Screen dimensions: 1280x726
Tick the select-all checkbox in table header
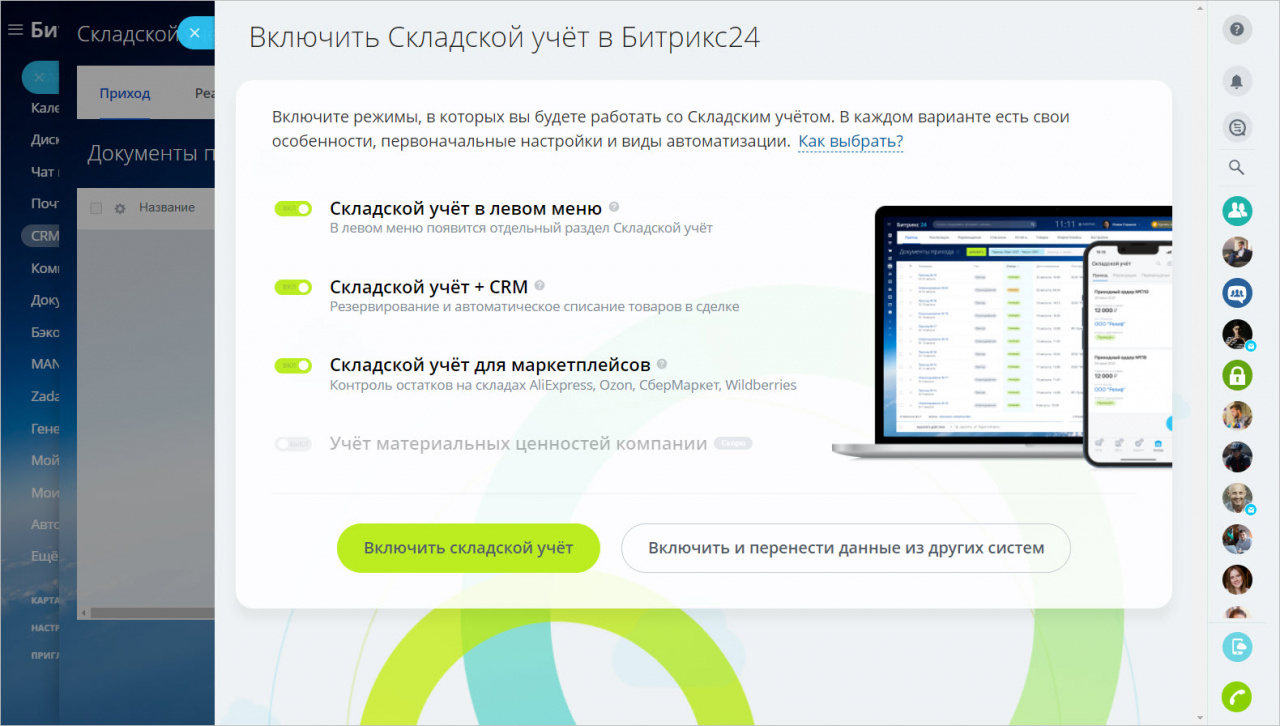[x=96, y=208]
